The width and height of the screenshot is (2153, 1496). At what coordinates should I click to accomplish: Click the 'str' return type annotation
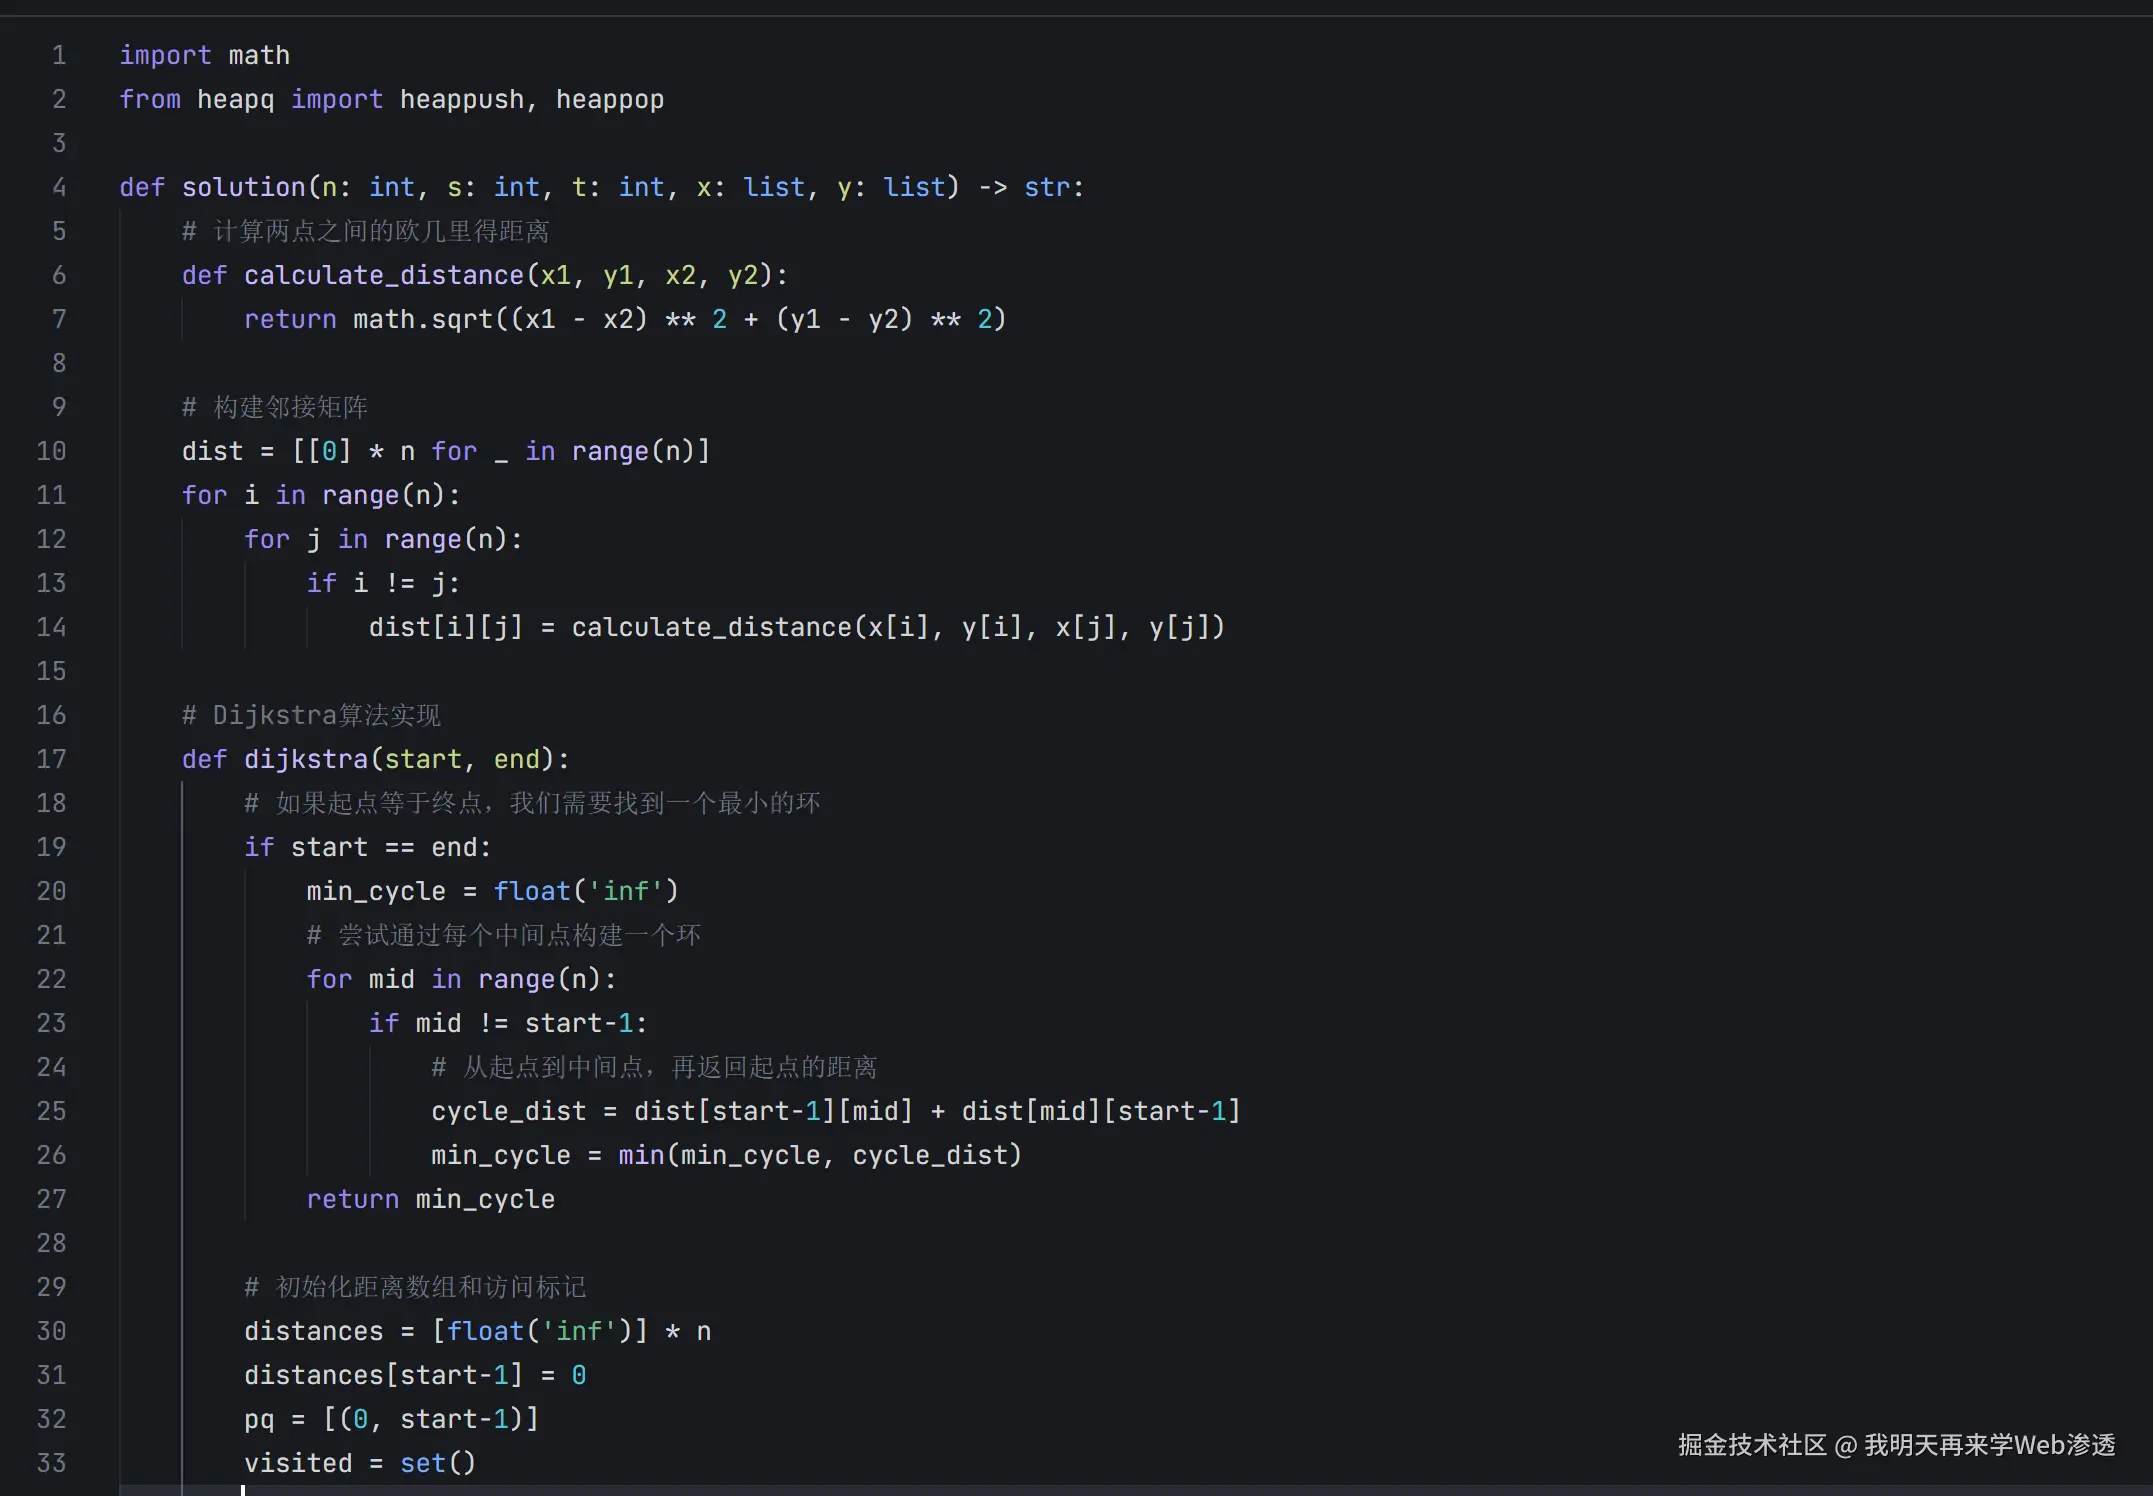click(x=1046, y=187)
